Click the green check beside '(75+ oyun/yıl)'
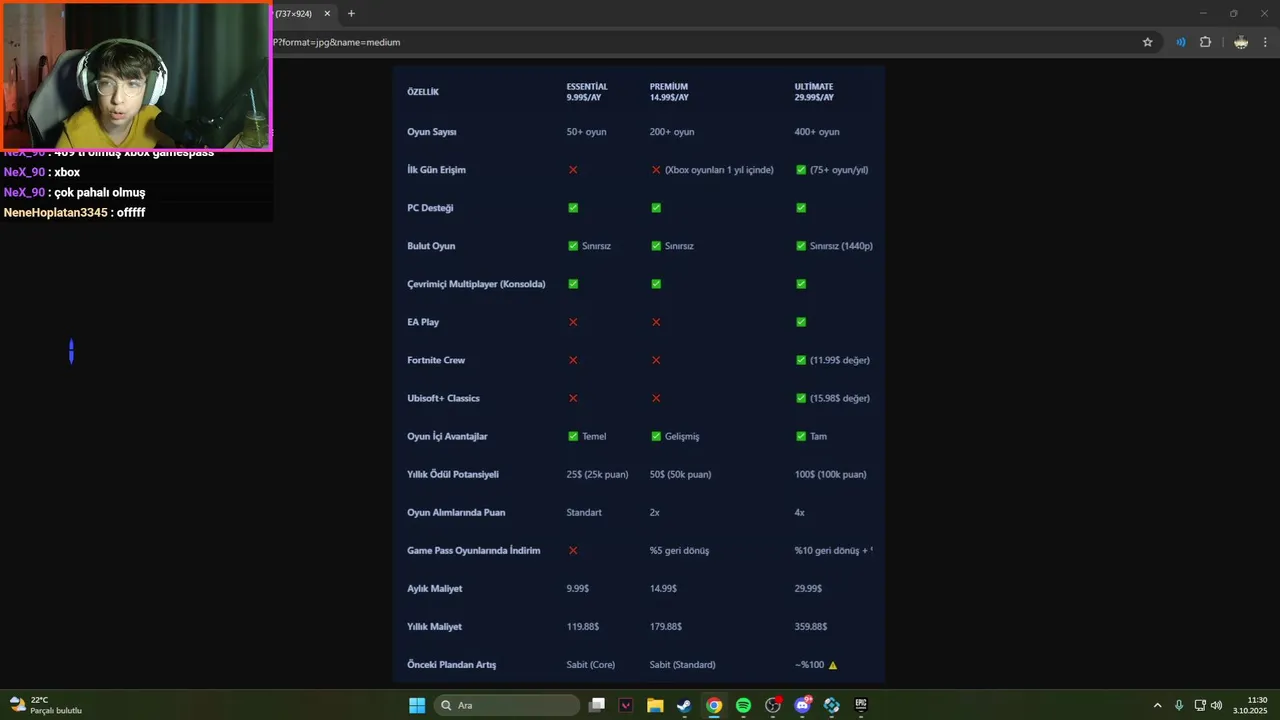1280x720 pixels. pyautogui.click(x=801, y=170)
